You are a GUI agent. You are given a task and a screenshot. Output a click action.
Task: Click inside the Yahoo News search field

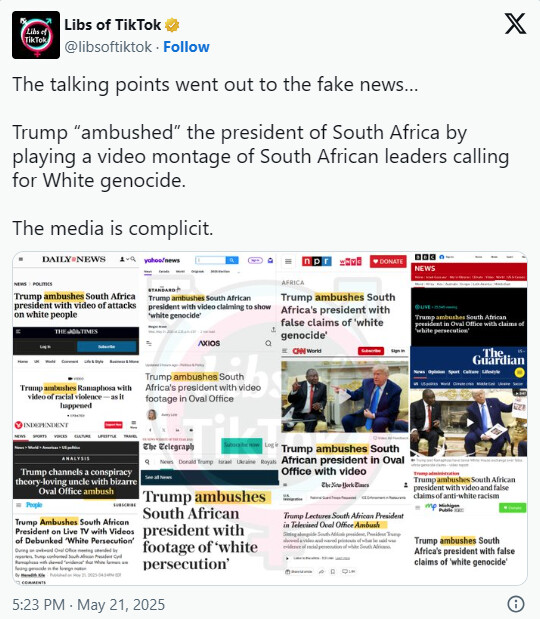pyautogui.click(x=211, y=260)
